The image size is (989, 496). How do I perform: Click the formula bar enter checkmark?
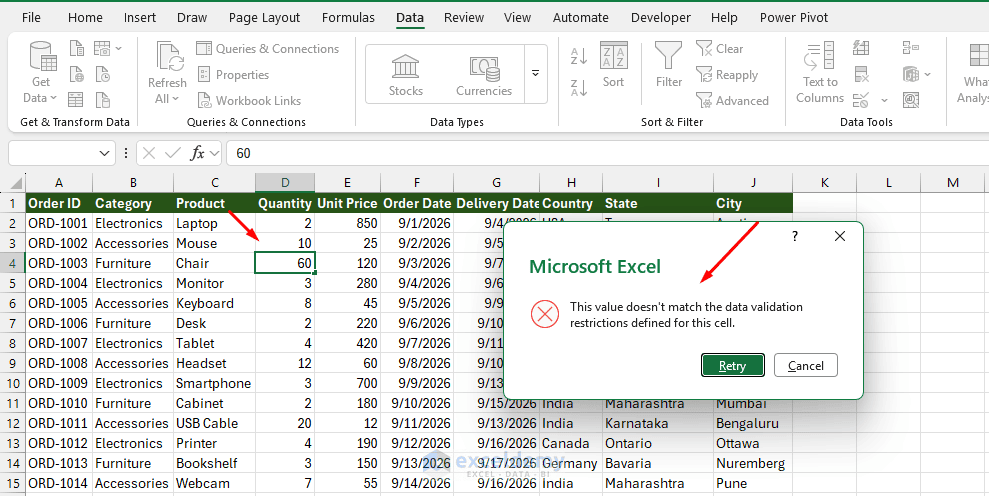click(x=172, y=153)
